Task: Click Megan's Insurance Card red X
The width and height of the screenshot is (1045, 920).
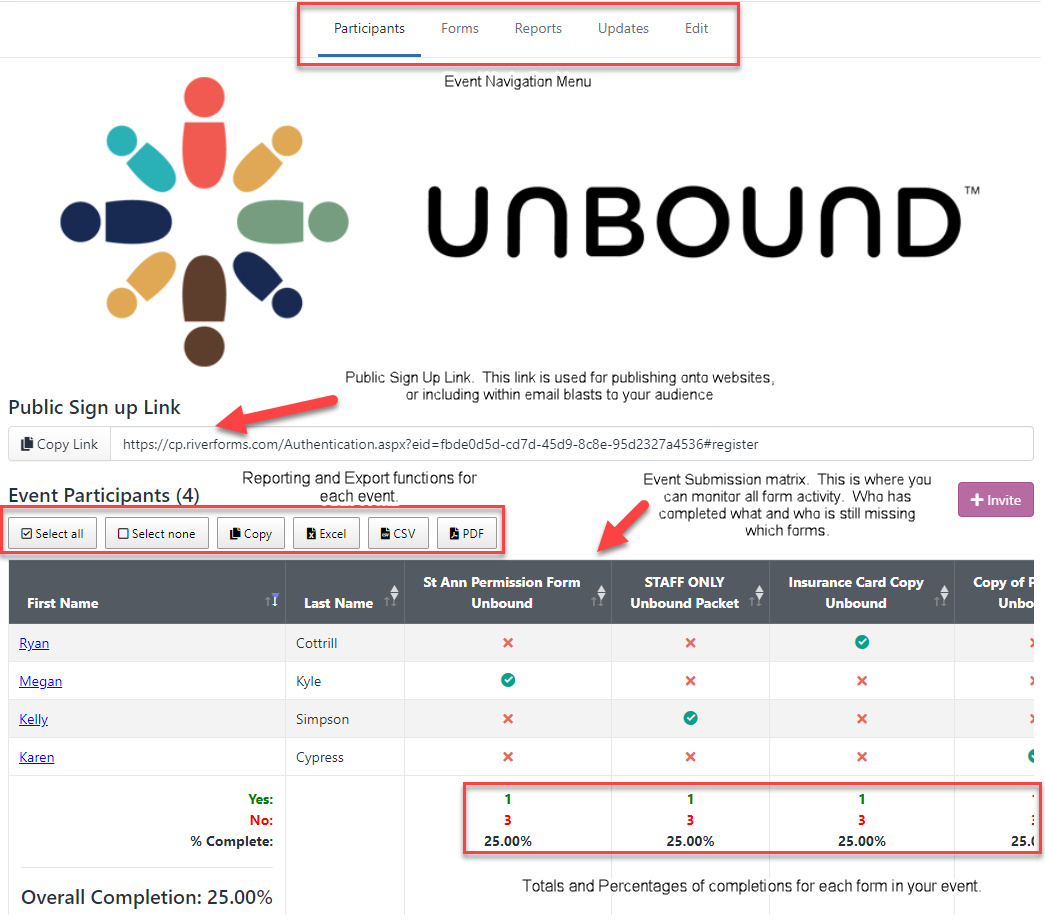Action: pyautogui.click(x=862, y=681)
